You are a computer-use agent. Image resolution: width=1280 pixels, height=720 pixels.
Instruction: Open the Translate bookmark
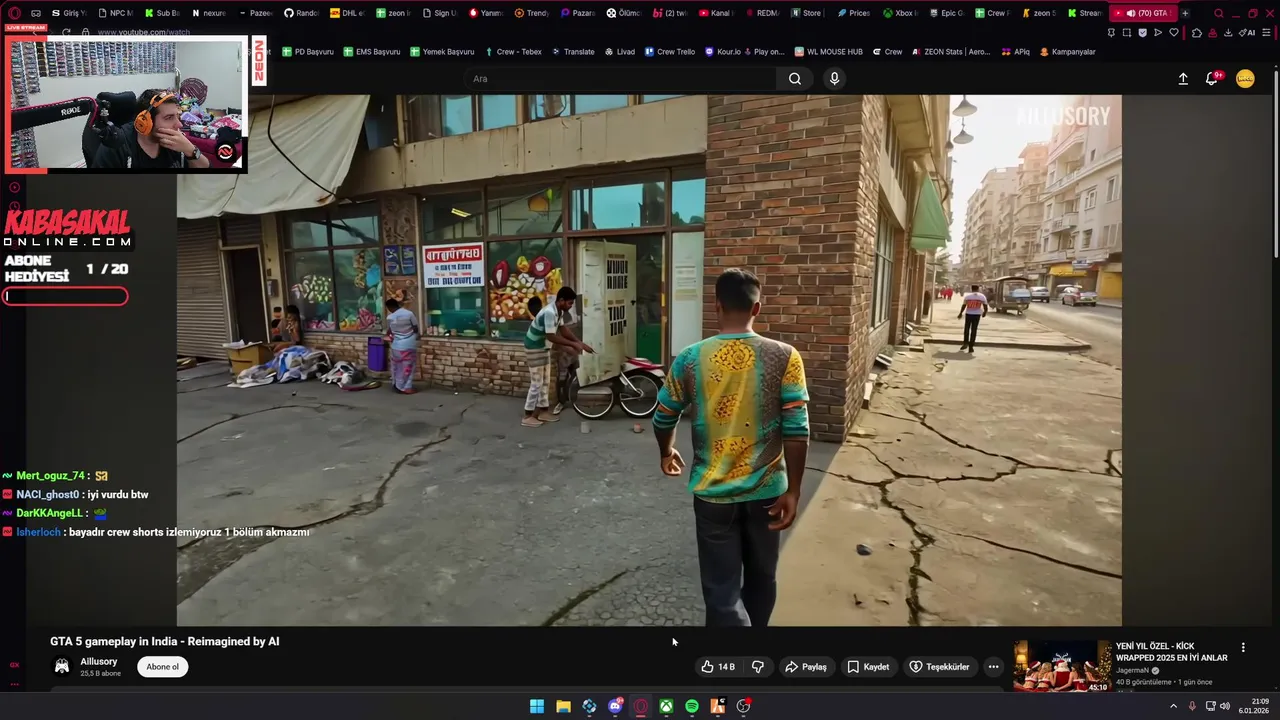tap(572, 51)
